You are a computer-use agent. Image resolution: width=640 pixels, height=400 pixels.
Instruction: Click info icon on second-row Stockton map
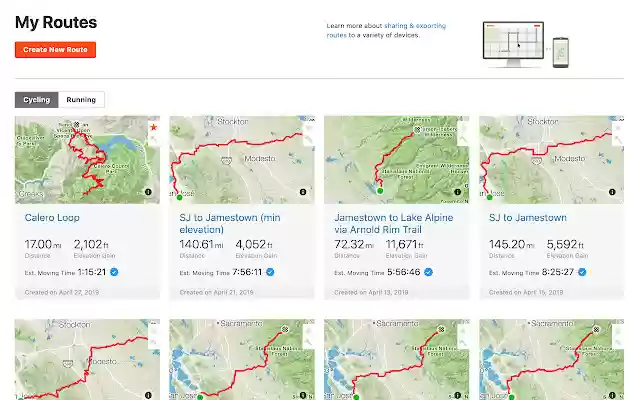pos(148,394)
